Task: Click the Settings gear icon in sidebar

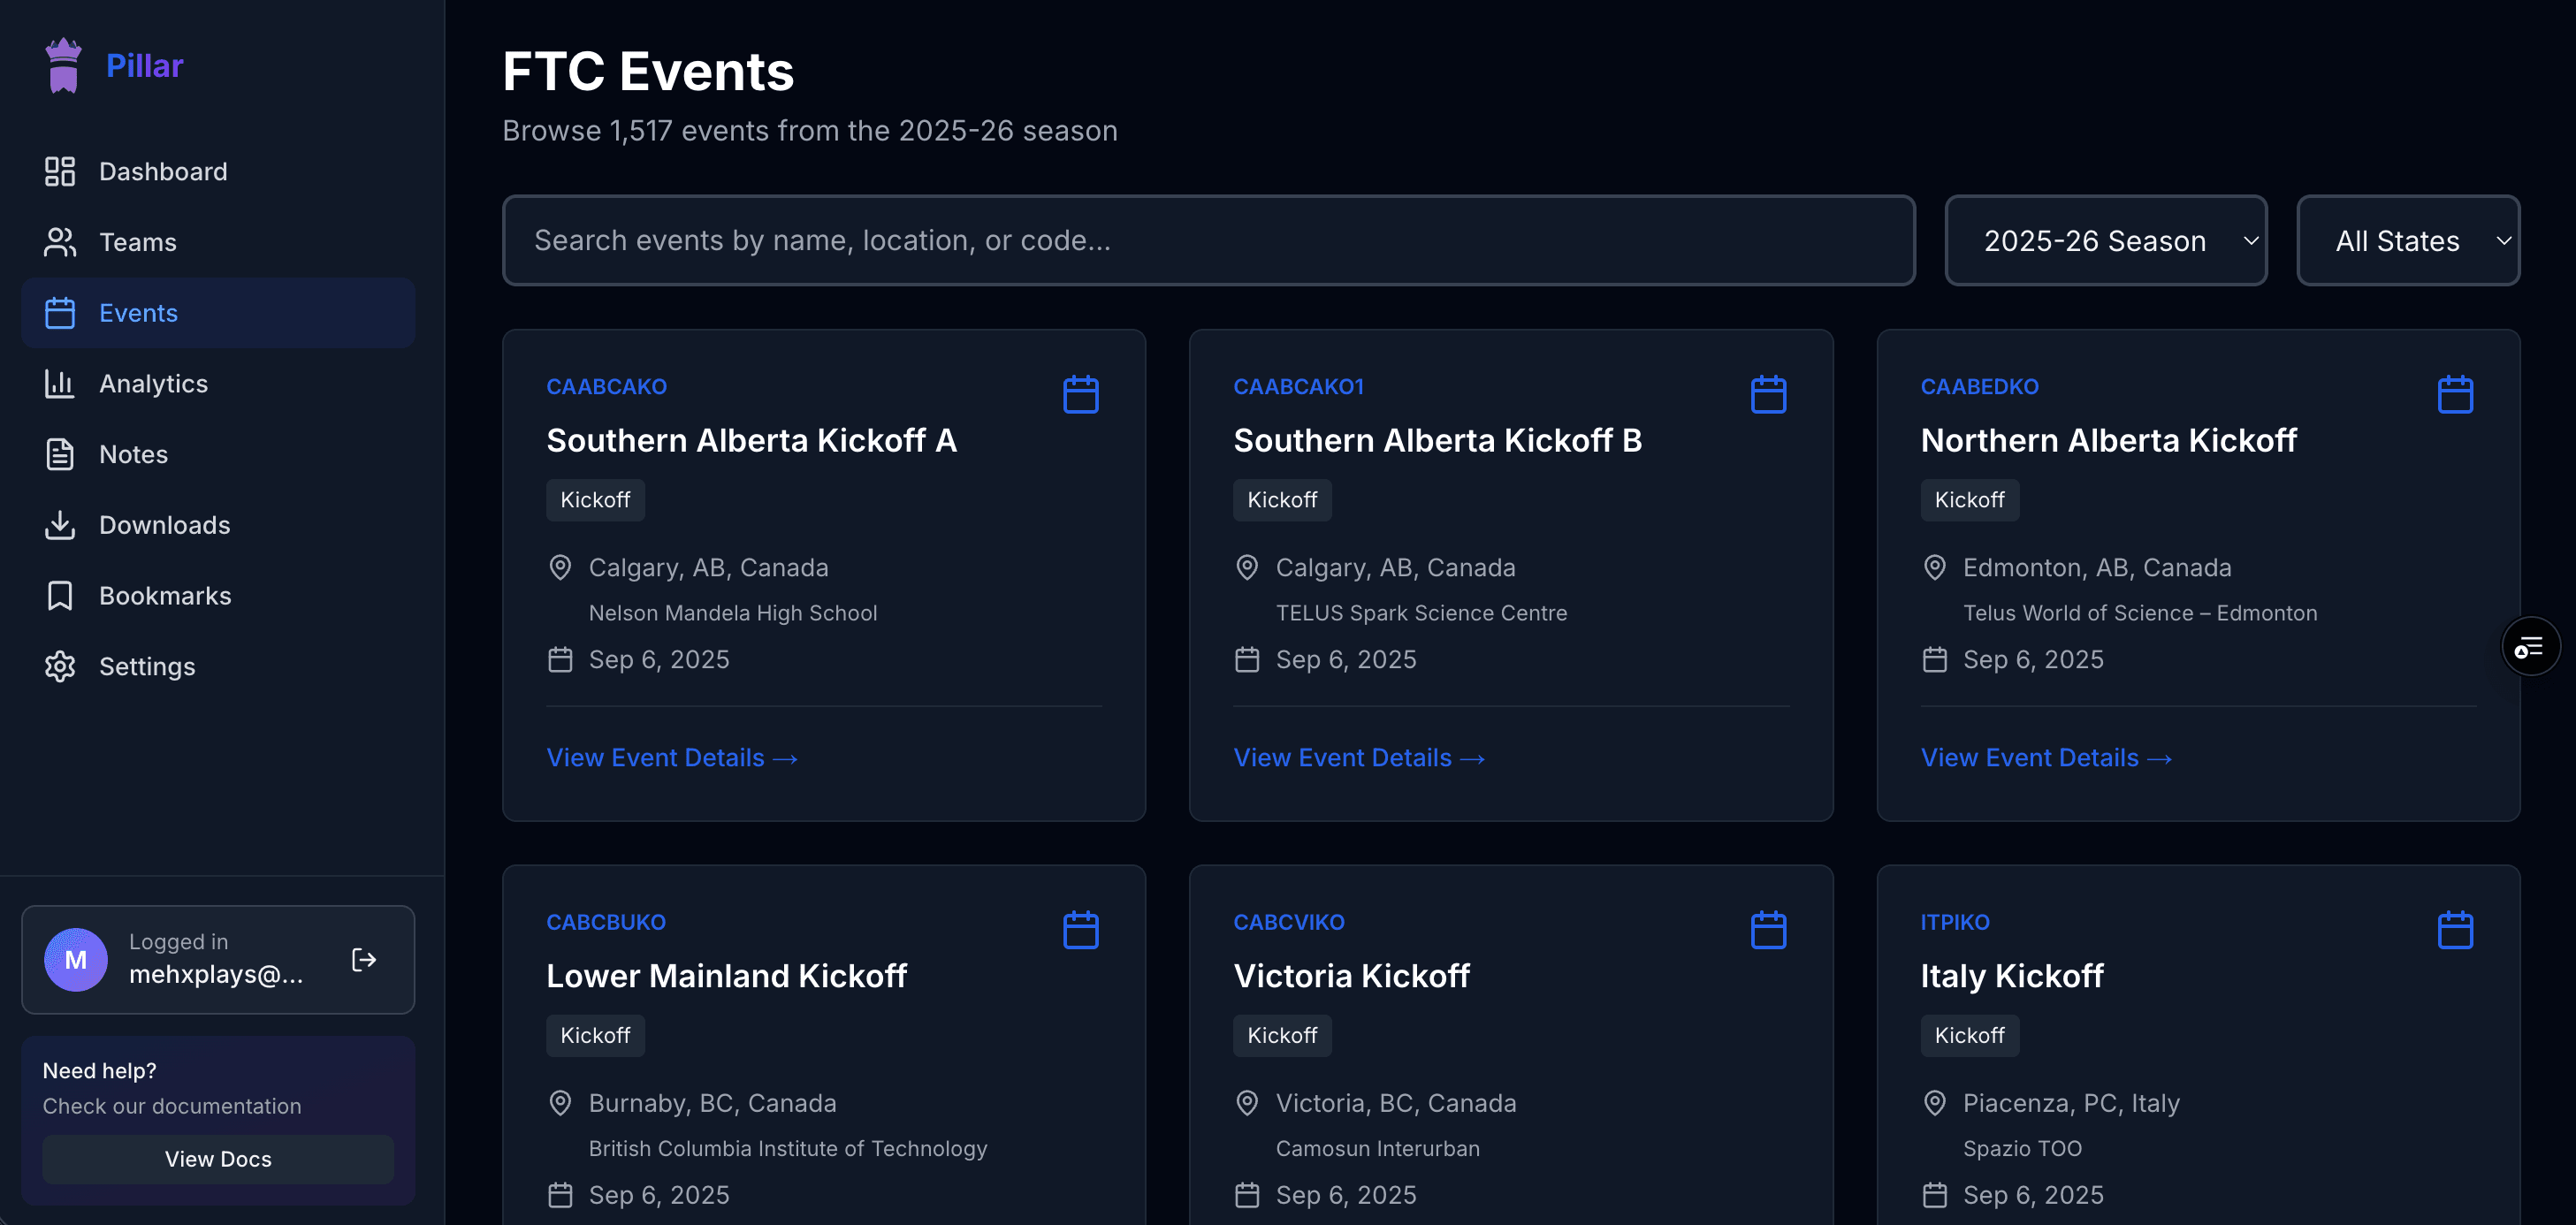Action: coord(60,666)
